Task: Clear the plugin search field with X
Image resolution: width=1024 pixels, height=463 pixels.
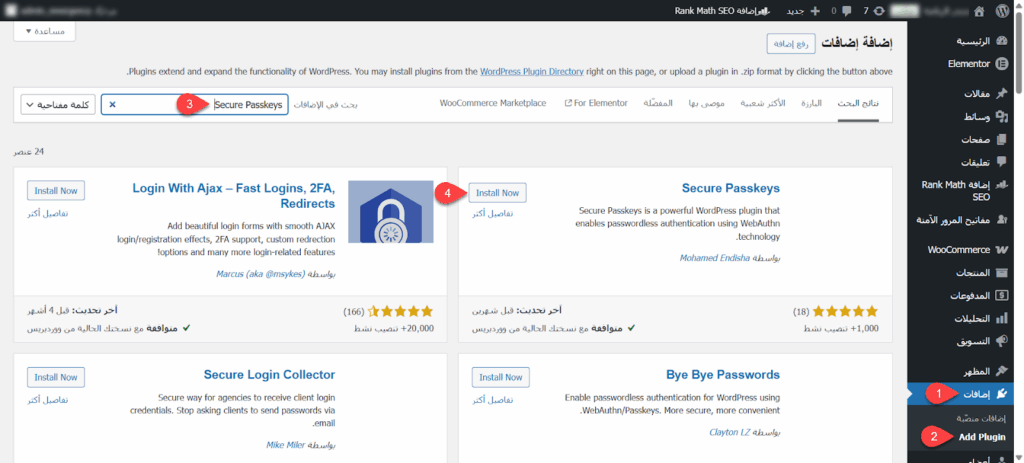Action: (112, 104)
